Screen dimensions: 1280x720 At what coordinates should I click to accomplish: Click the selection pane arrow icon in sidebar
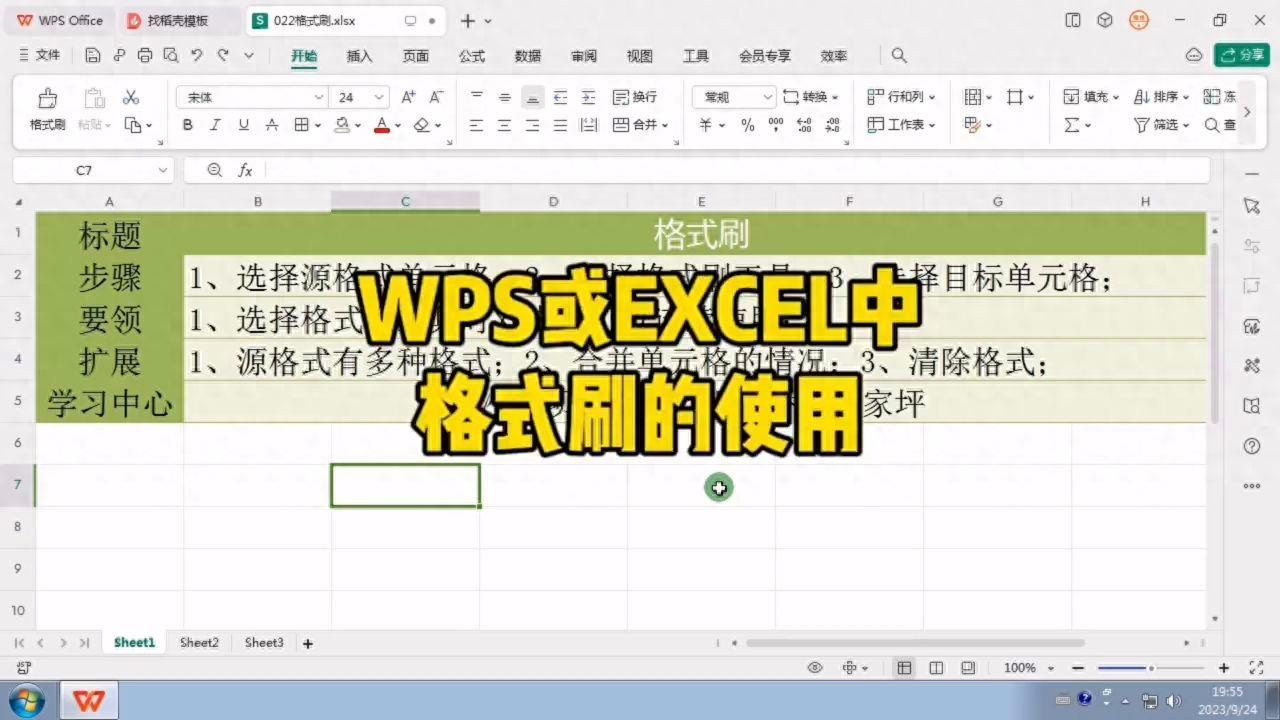1251,206
